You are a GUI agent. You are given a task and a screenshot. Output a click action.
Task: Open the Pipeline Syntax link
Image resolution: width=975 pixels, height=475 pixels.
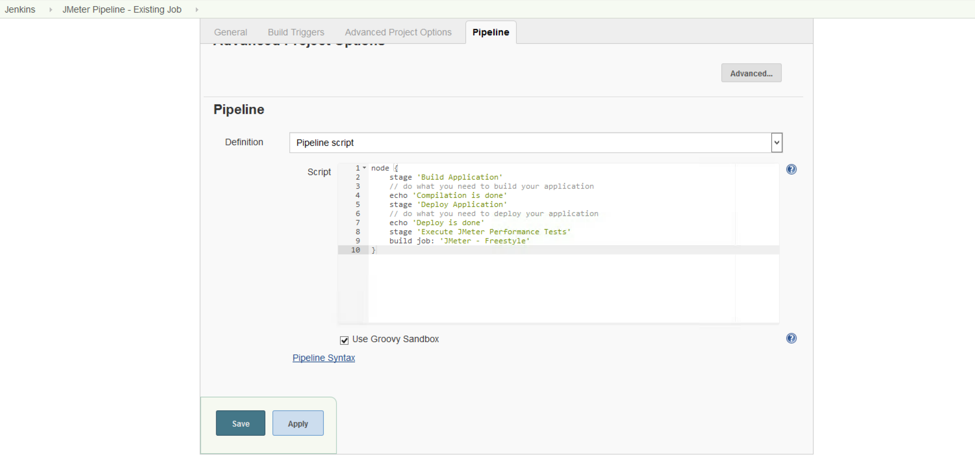324,358
